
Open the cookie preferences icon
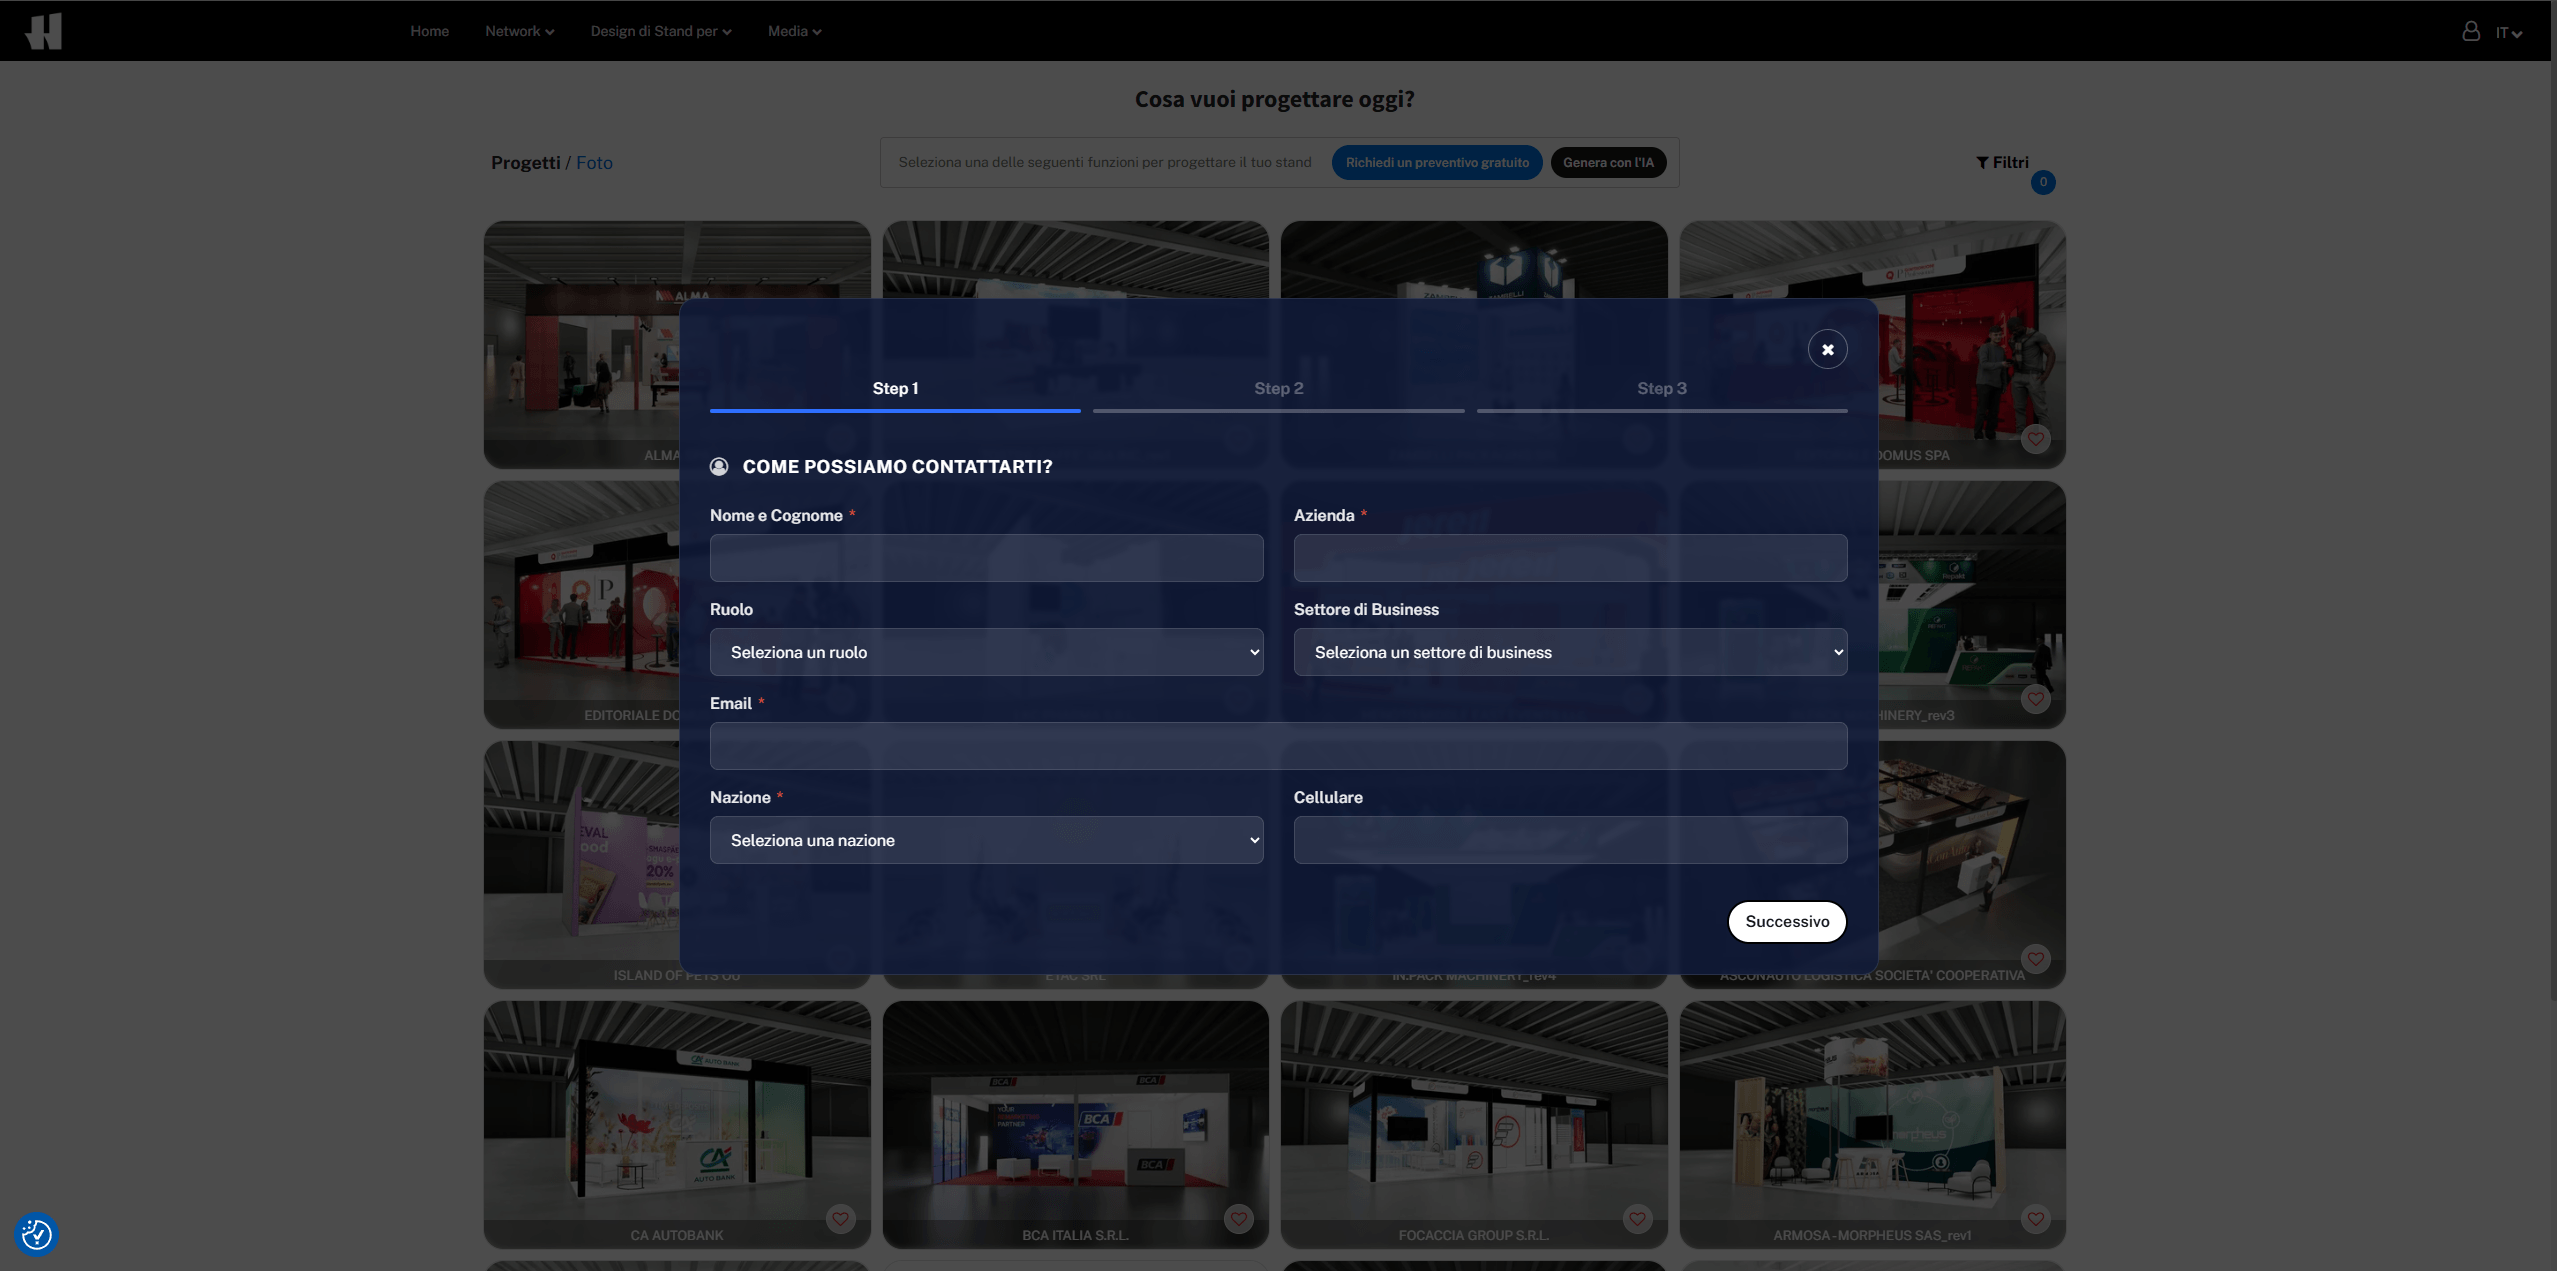coord(37,1234)
